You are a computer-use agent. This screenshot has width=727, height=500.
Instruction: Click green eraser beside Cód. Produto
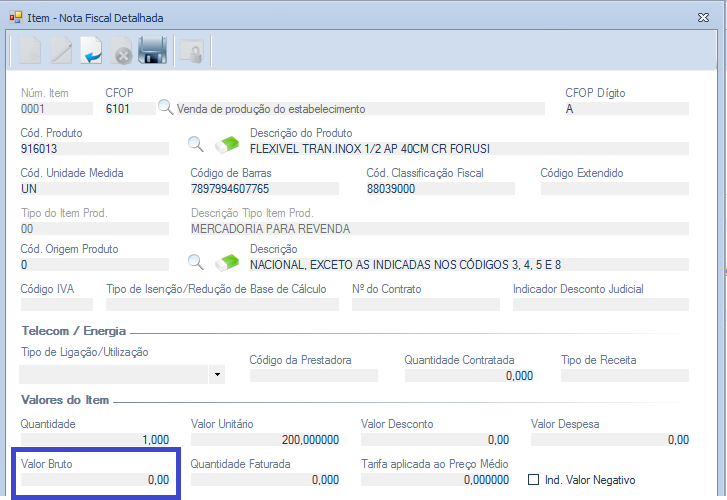tap(227, 148)
